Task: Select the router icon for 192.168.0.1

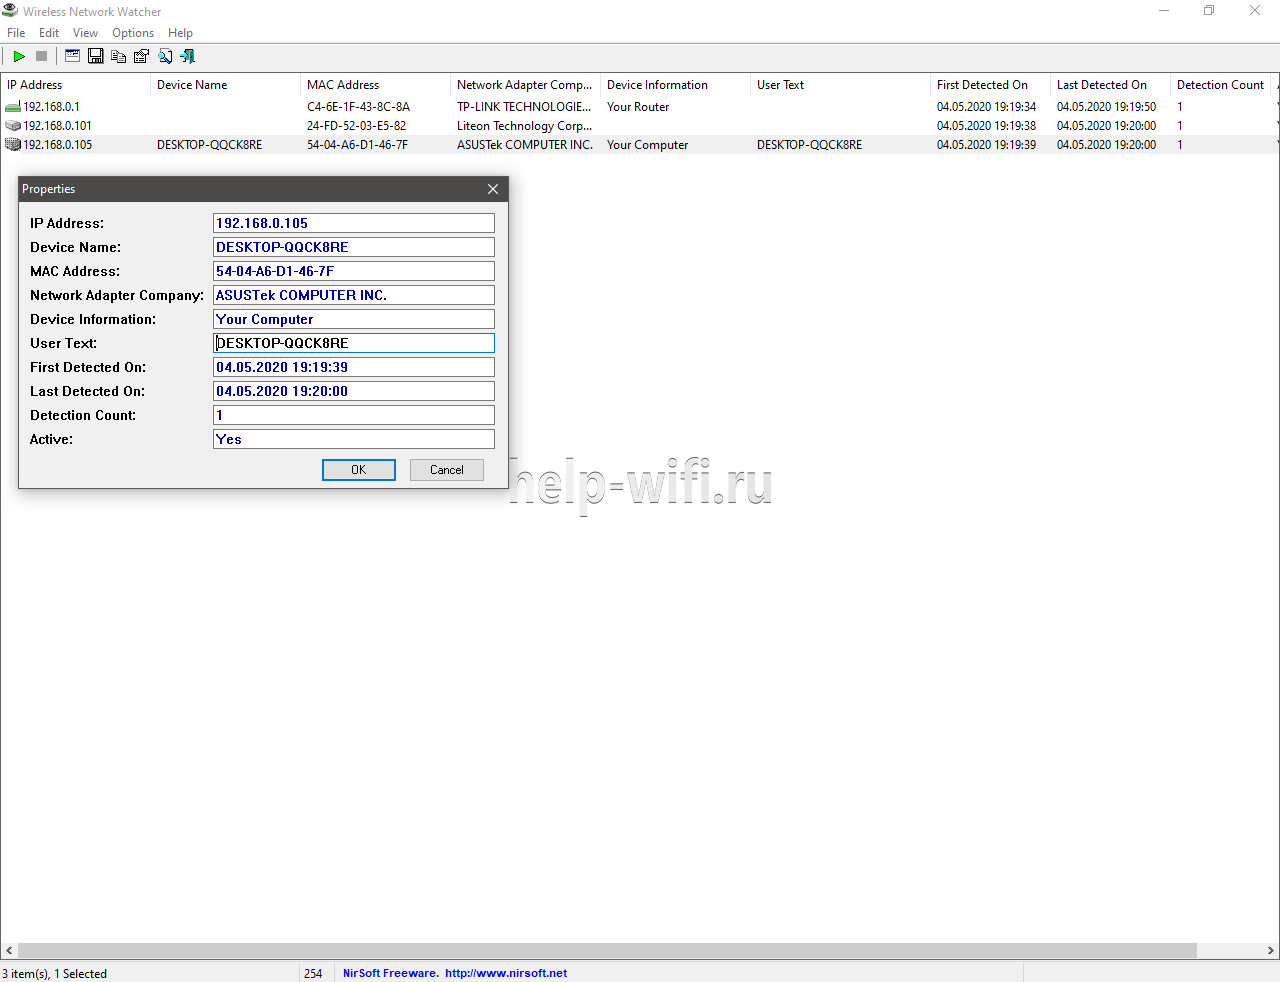Action: click(x=13, y=107)
